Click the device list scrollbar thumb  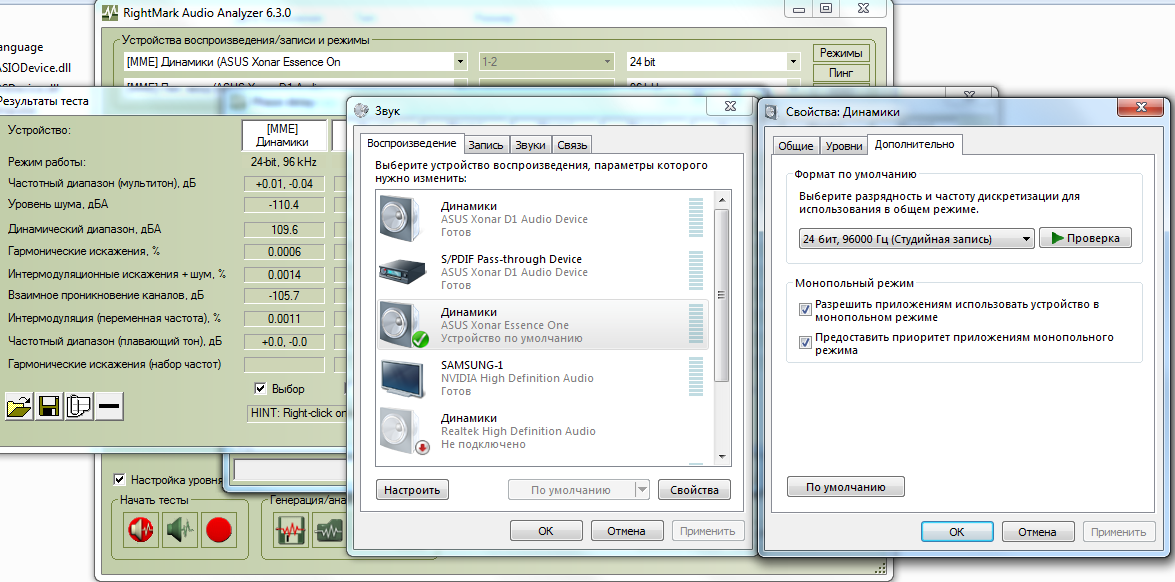pos(722,295)
